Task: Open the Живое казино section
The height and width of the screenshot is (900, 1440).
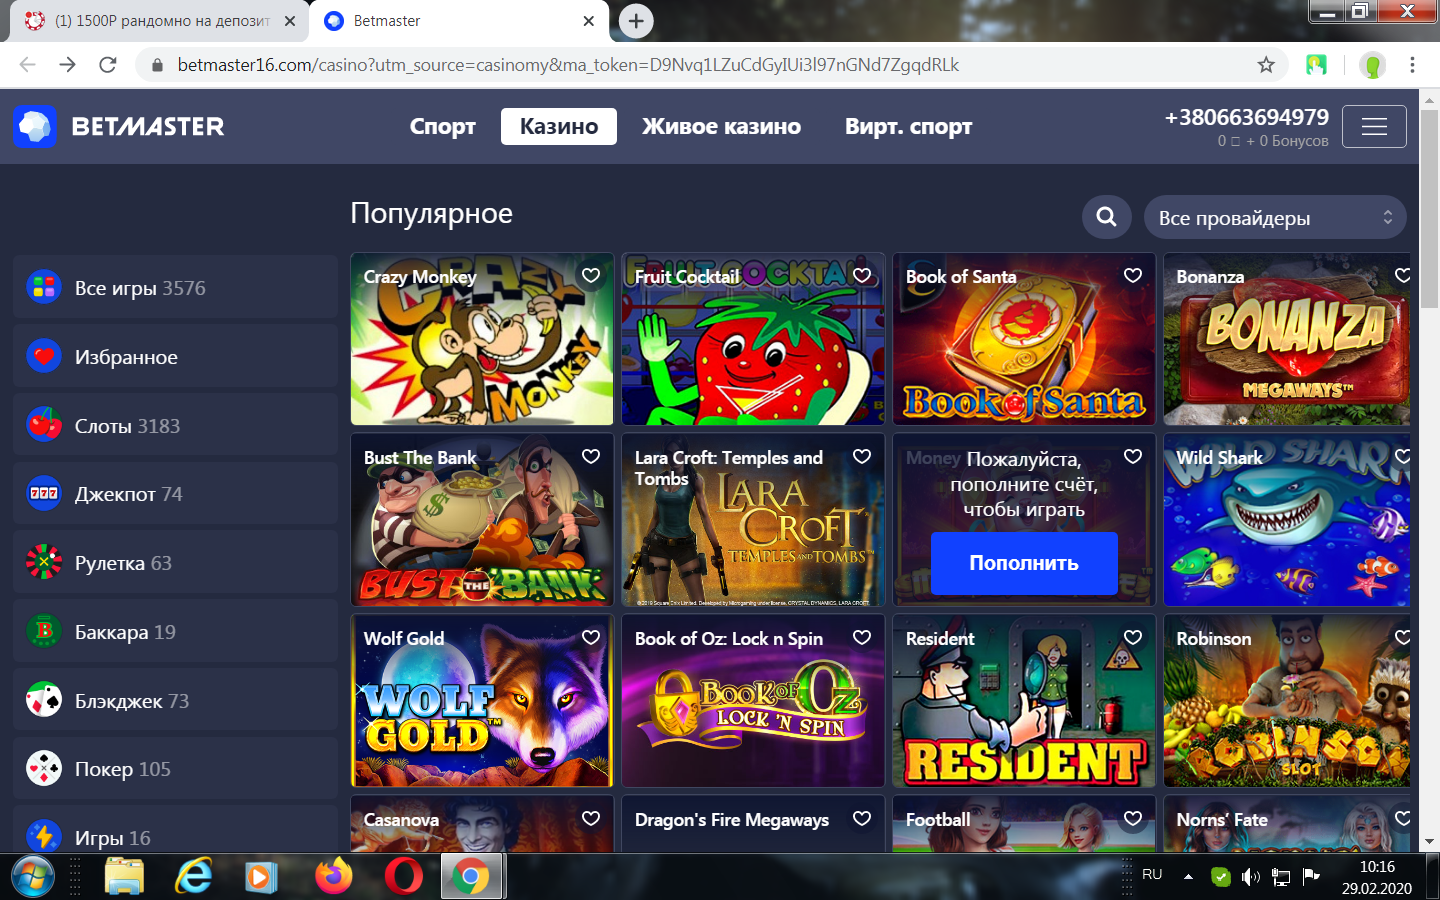Action: (x=721, y=127)
